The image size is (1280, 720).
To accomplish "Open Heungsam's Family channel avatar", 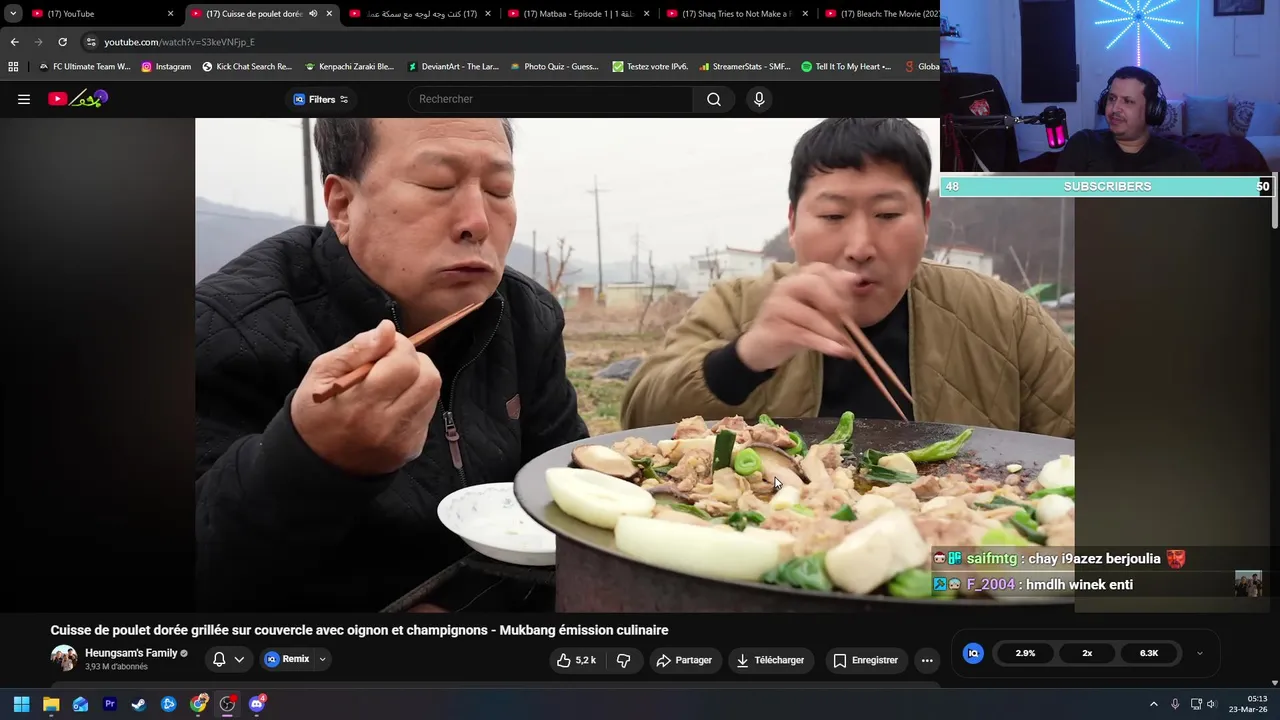I will tap(64, 658).
